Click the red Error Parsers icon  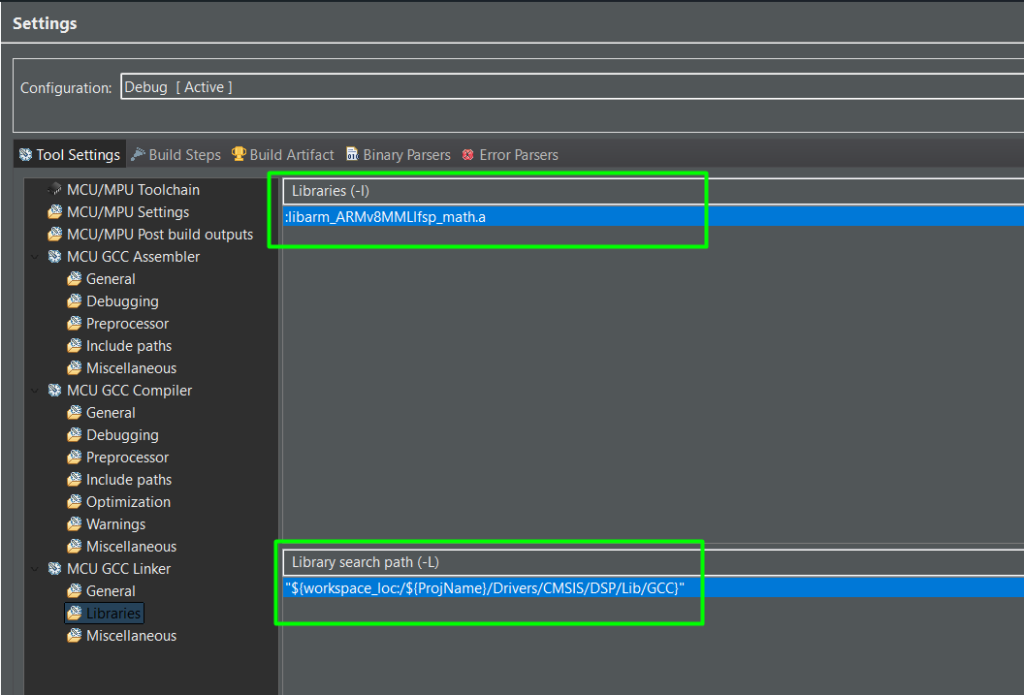(x=468, y=155)
